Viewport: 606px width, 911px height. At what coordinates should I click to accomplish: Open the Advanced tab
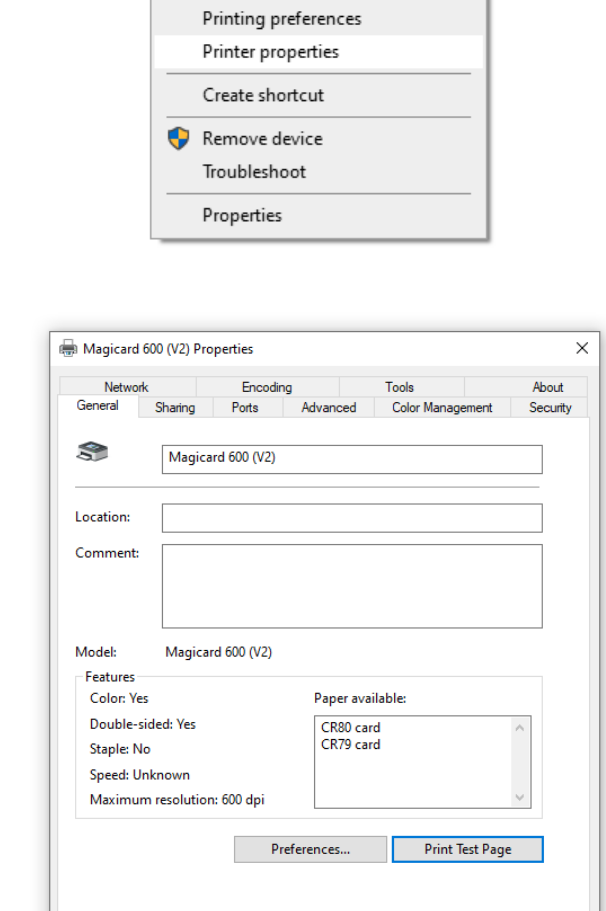[x=329, y=408]
